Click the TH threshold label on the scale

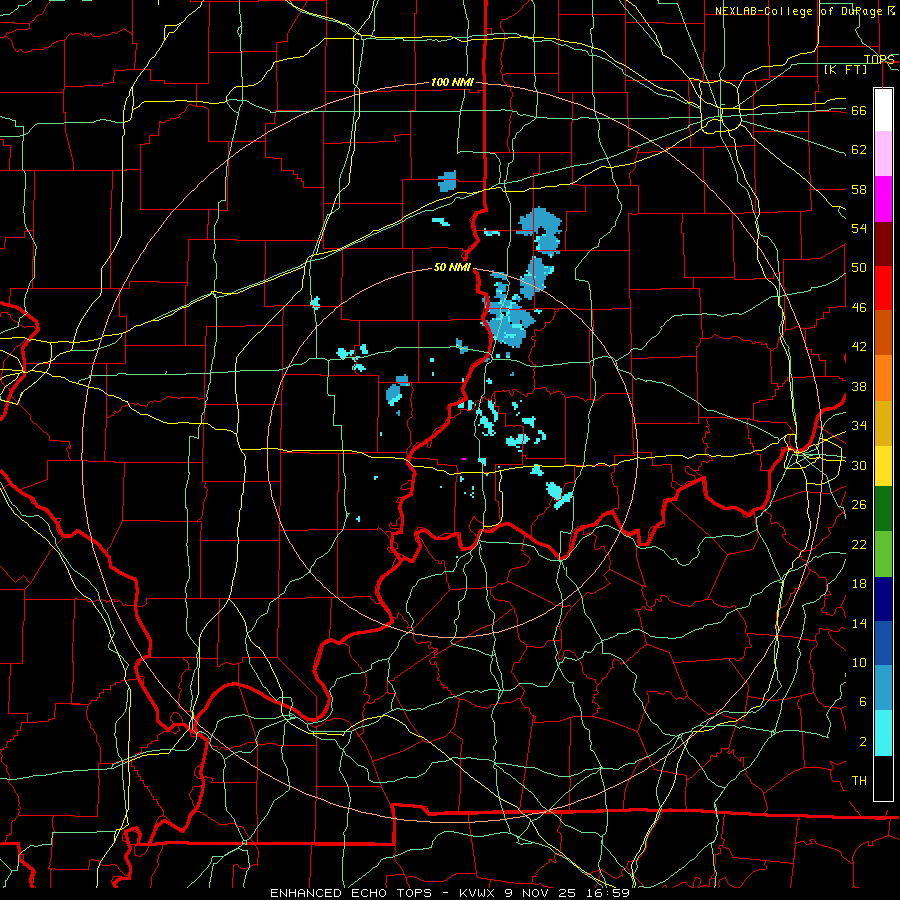[859, 781]
